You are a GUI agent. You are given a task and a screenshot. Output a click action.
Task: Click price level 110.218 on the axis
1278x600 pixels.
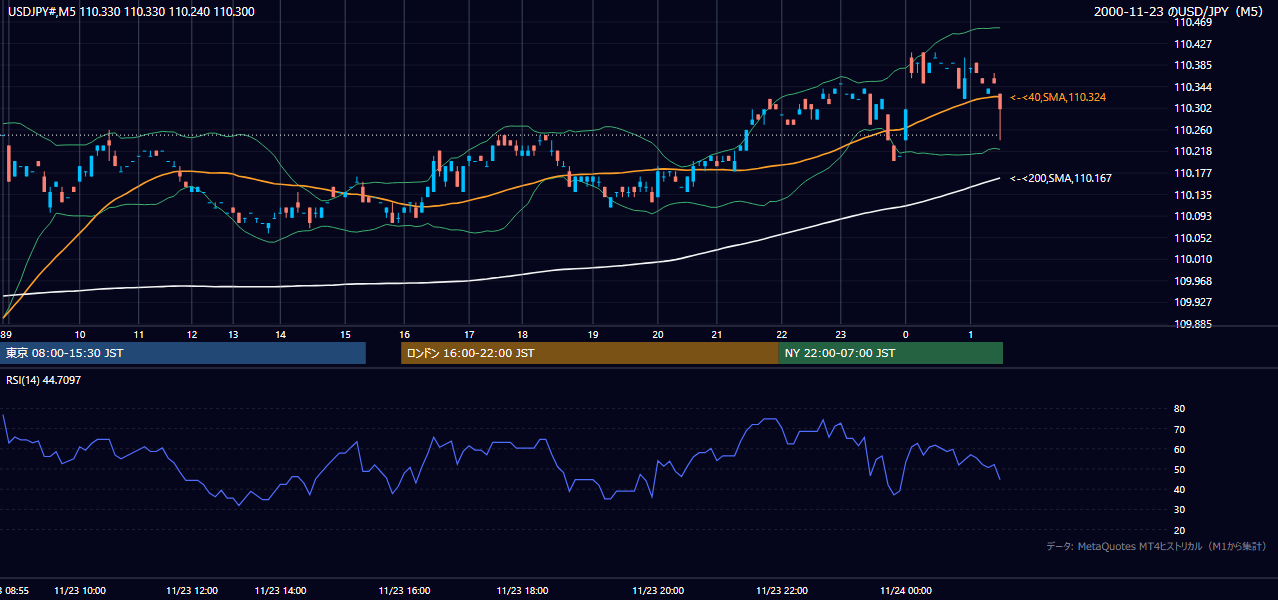point(1193,151)
